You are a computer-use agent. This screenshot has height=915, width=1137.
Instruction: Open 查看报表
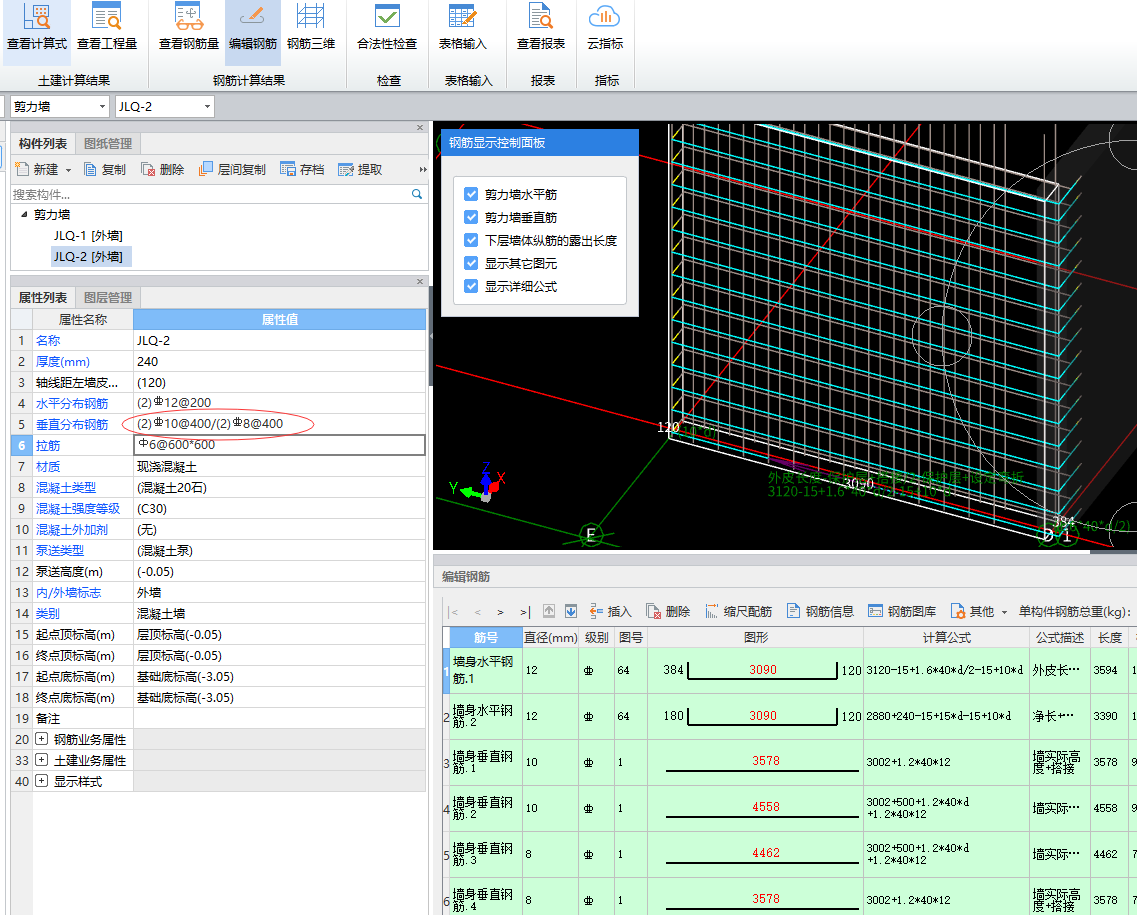541,28
